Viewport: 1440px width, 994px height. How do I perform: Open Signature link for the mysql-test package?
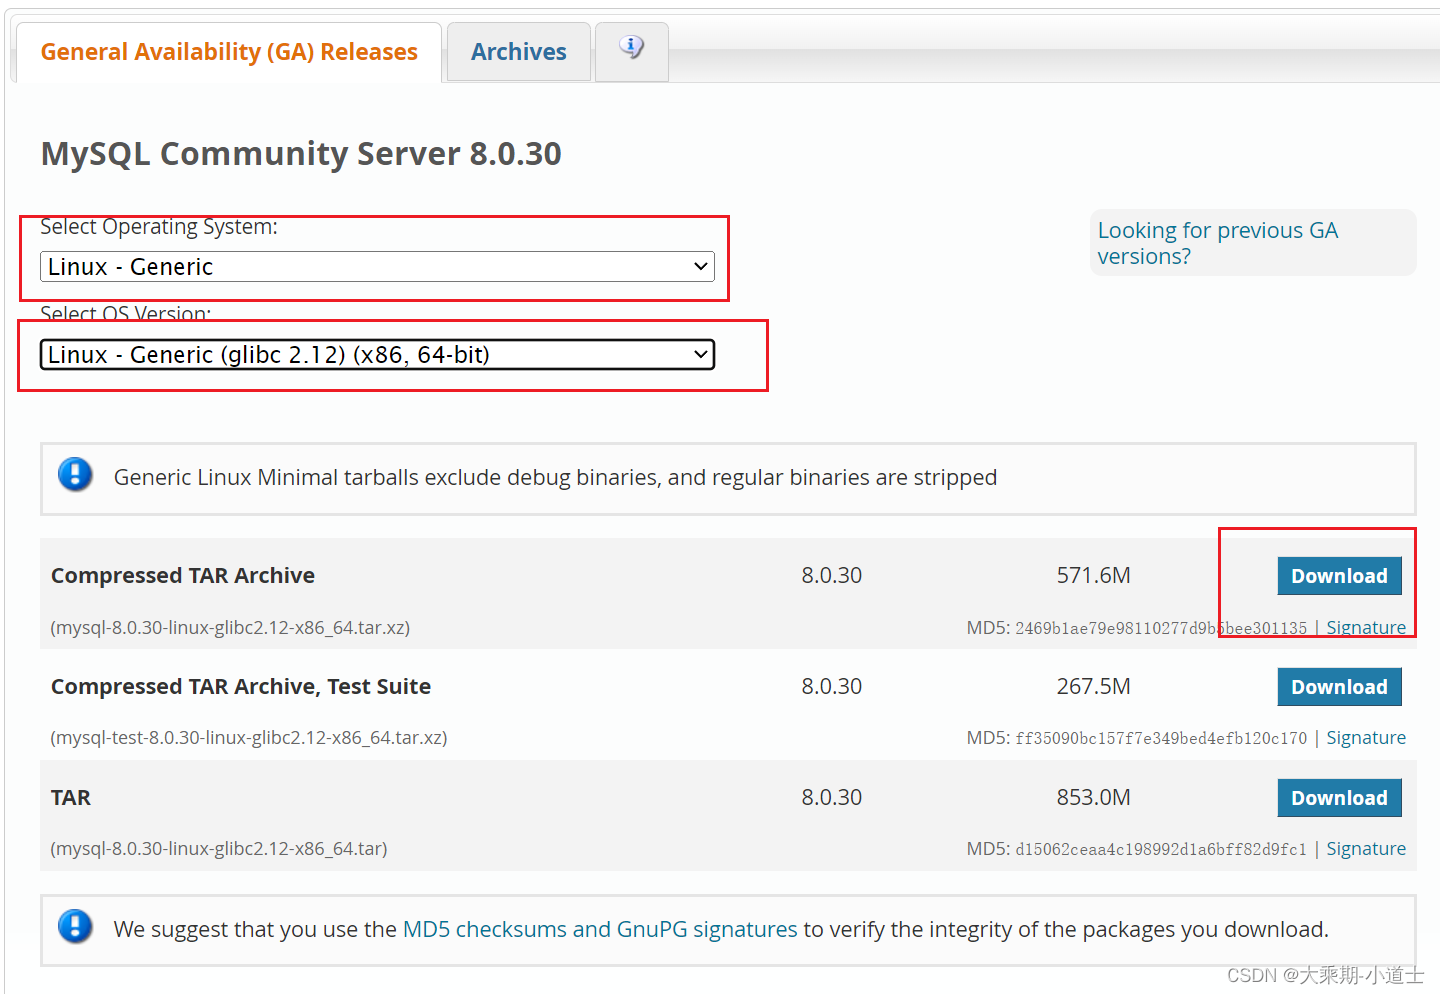tap(1366, 738)
